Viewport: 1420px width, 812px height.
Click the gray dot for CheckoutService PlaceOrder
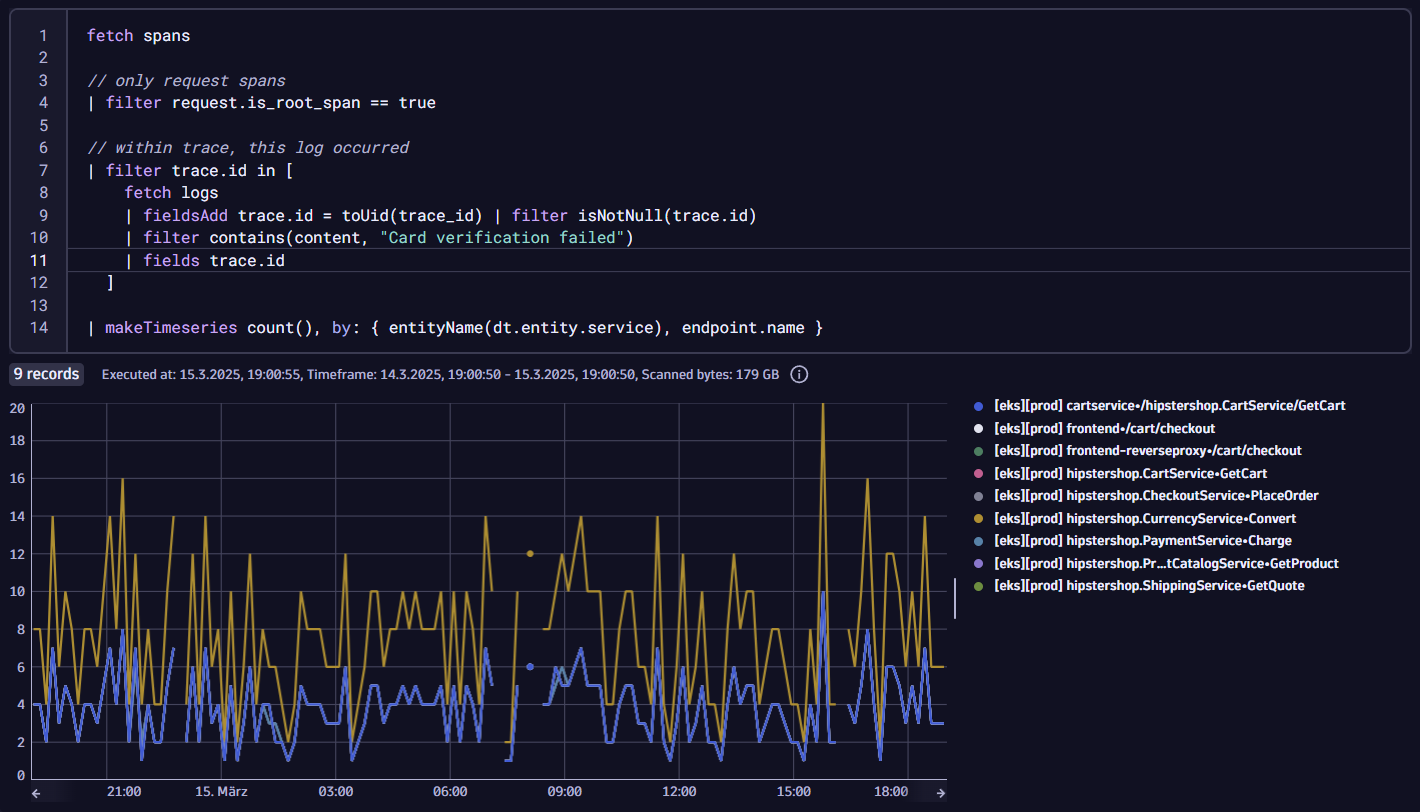[978, 495]
